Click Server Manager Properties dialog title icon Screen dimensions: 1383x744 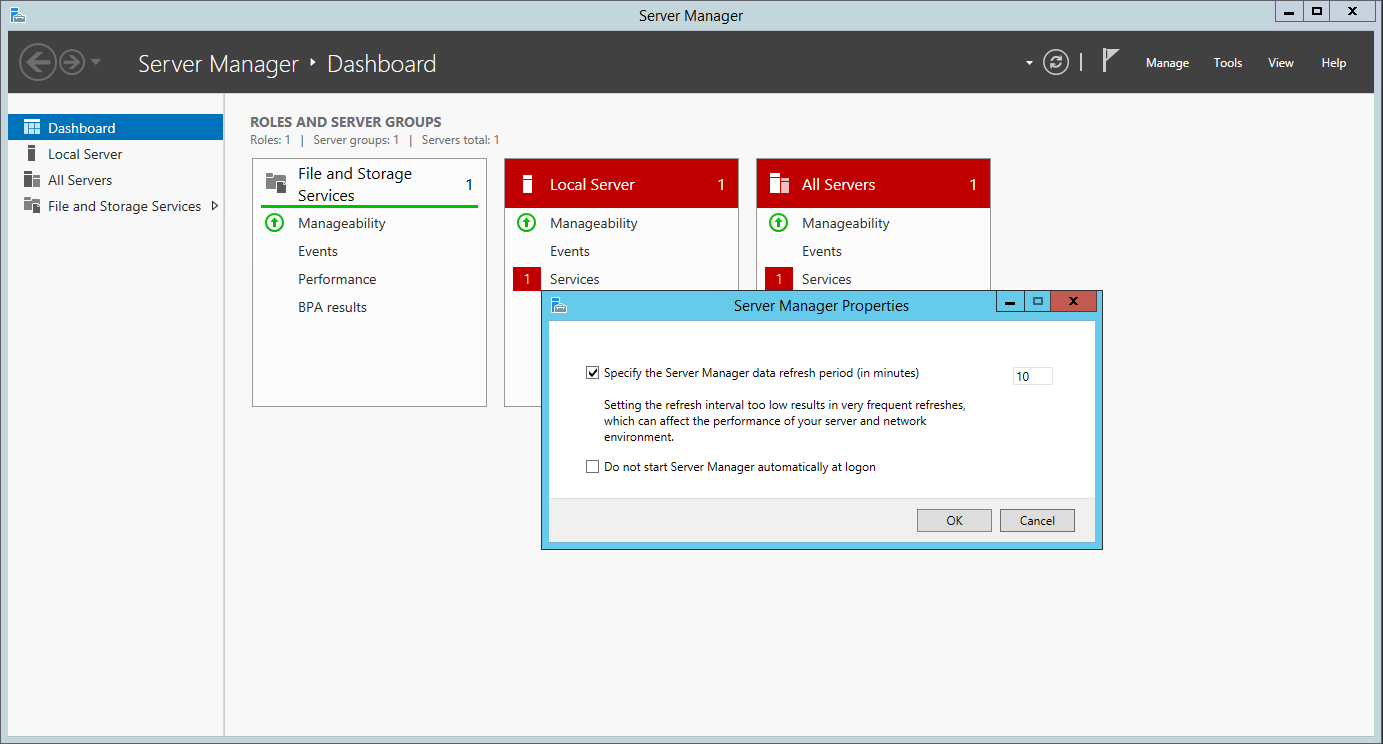pos(560,306)
